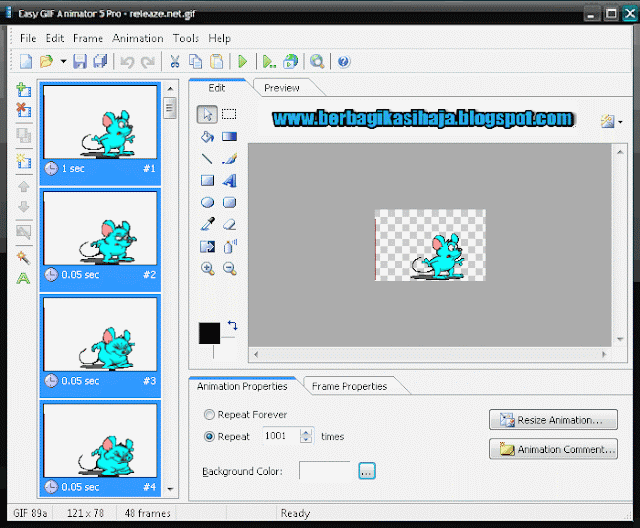The image size is (640, 528).
Task: Select the Repeat times radio button
Action: 209,437
